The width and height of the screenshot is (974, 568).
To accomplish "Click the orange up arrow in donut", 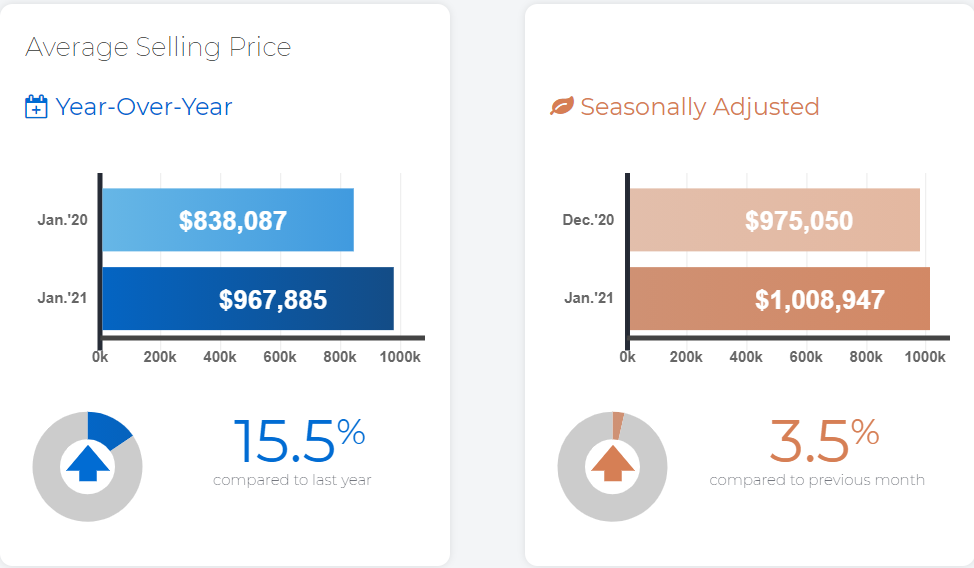I will [612, 464].
